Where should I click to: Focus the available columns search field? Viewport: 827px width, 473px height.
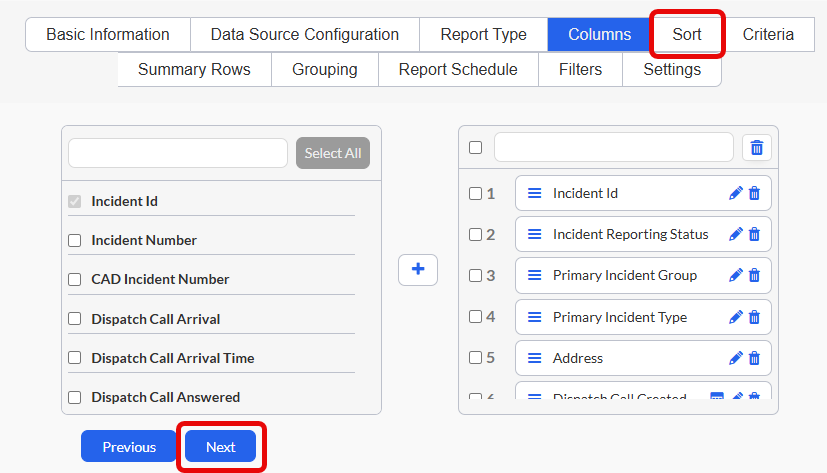click(x=178, y=153)
